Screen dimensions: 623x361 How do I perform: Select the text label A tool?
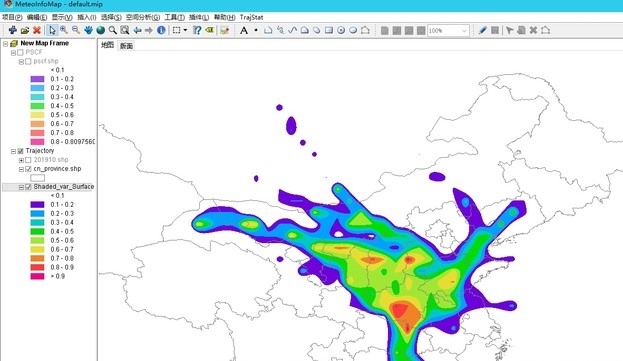point(244,30)
